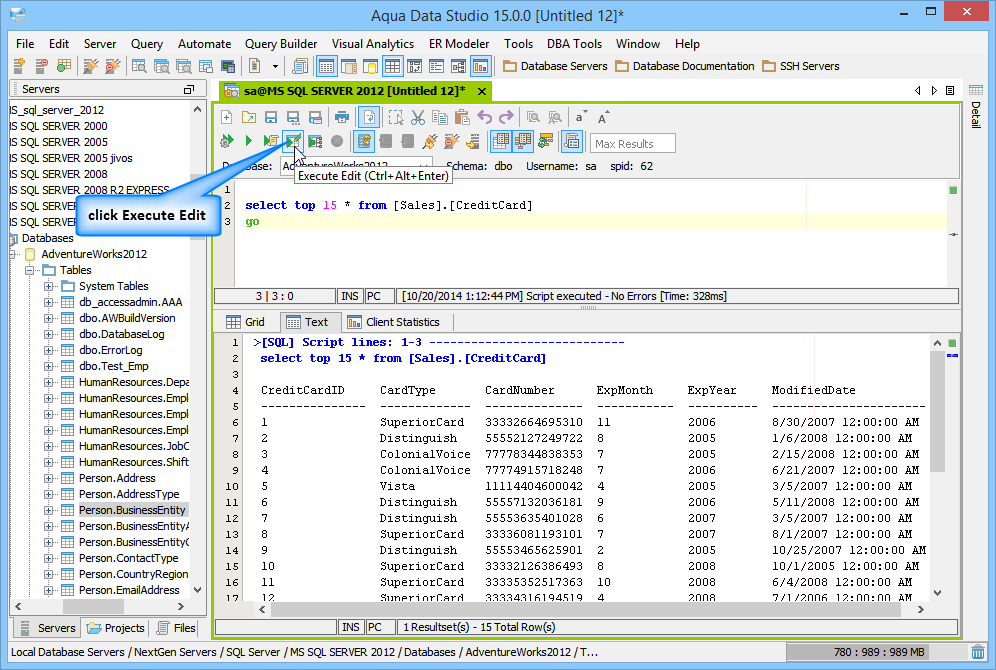Click the results pane horizontal scrollbar
This screenshot has width=996, height=670.
[586, 609]
